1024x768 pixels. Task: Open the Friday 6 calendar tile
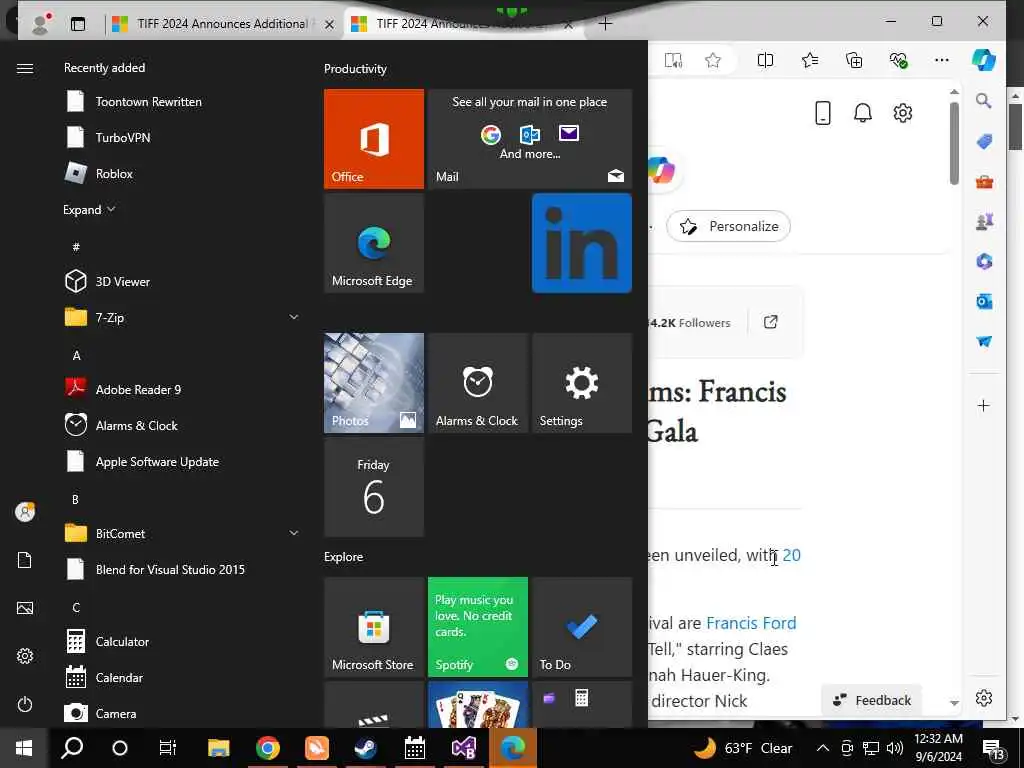(374, 487)
